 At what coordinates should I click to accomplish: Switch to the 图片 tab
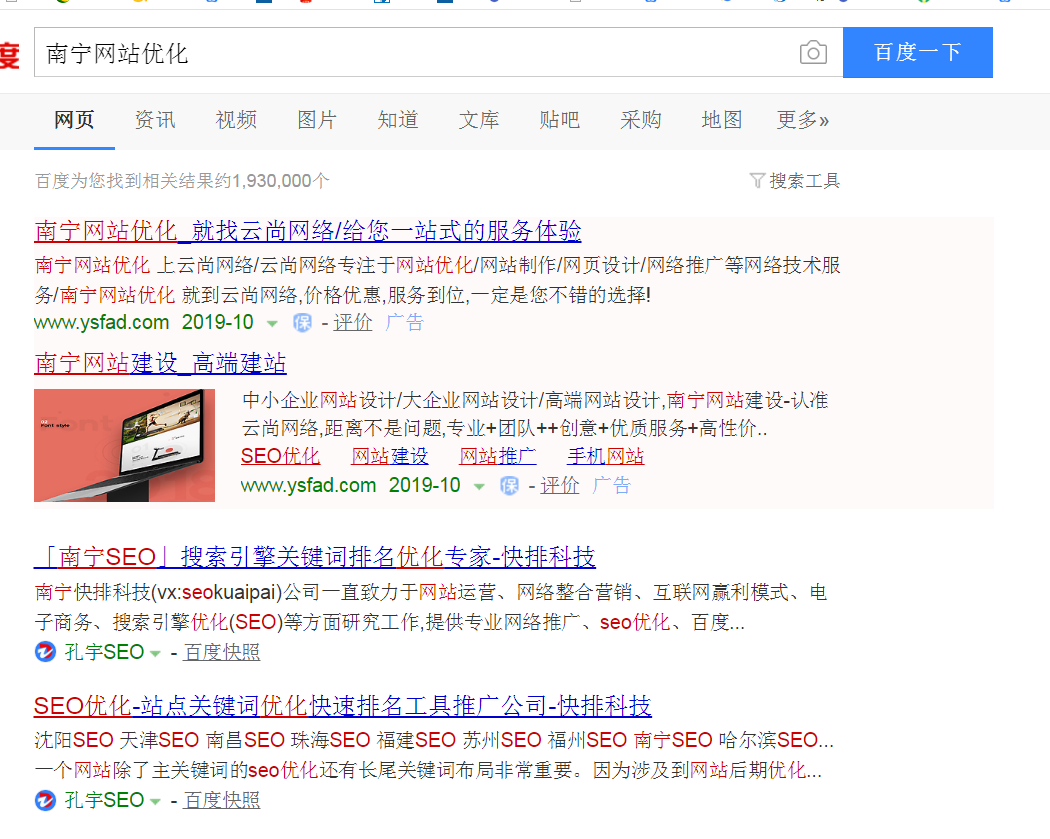point(316,119)
